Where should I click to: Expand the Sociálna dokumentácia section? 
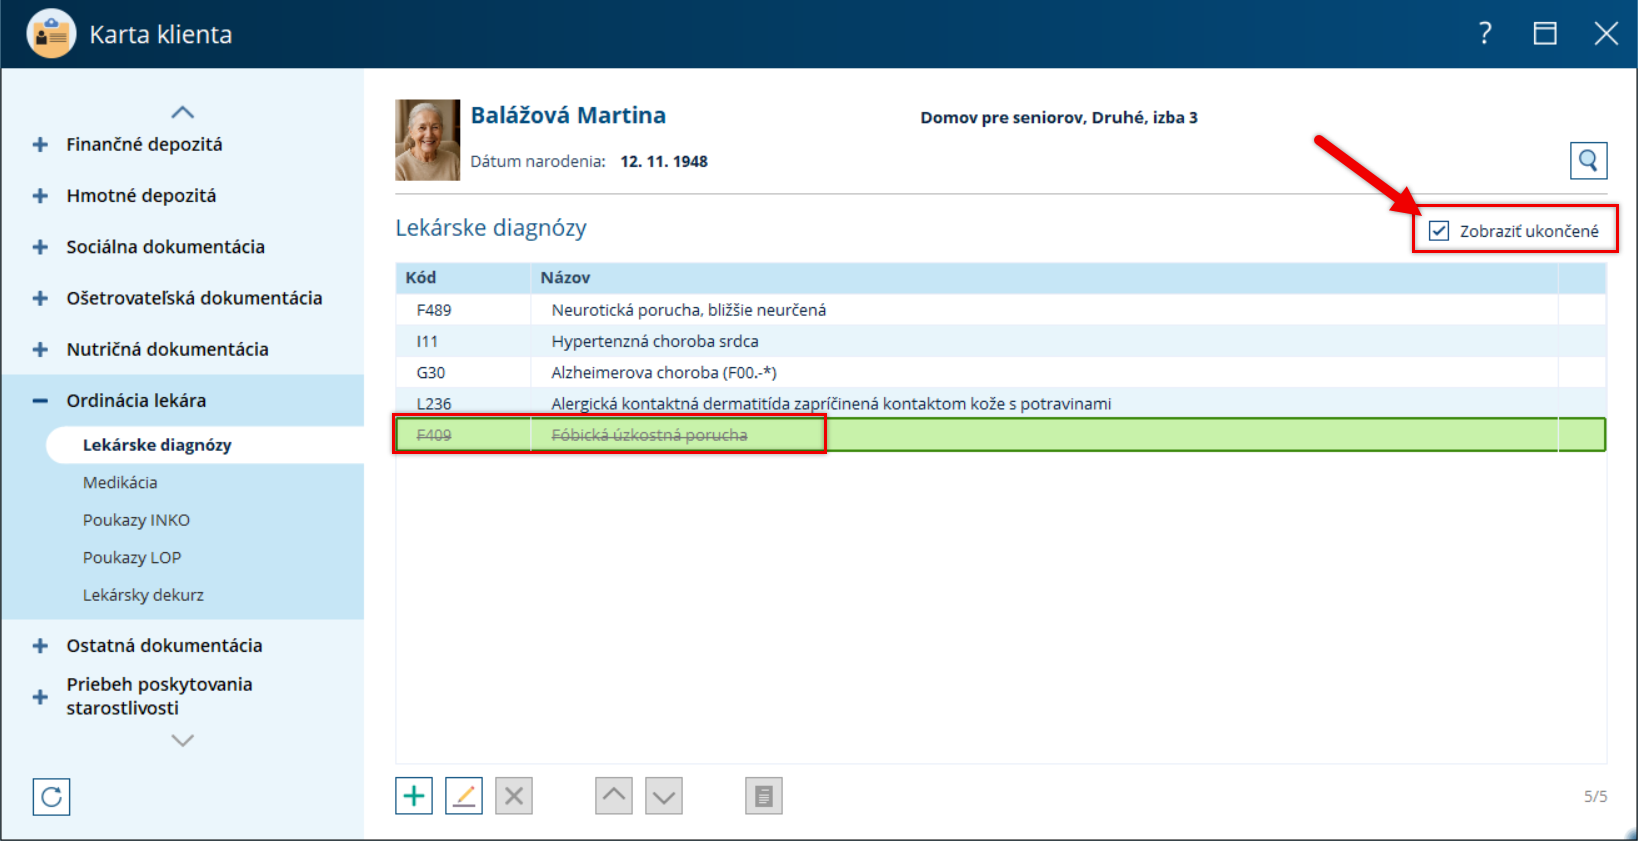pos(40,247)
